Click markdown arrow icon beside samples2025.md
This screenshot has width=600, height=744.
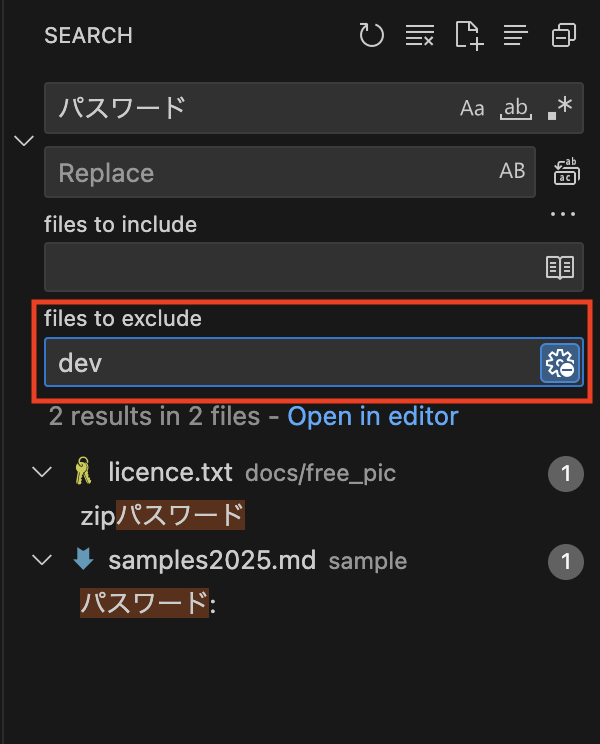click(83, 559)
